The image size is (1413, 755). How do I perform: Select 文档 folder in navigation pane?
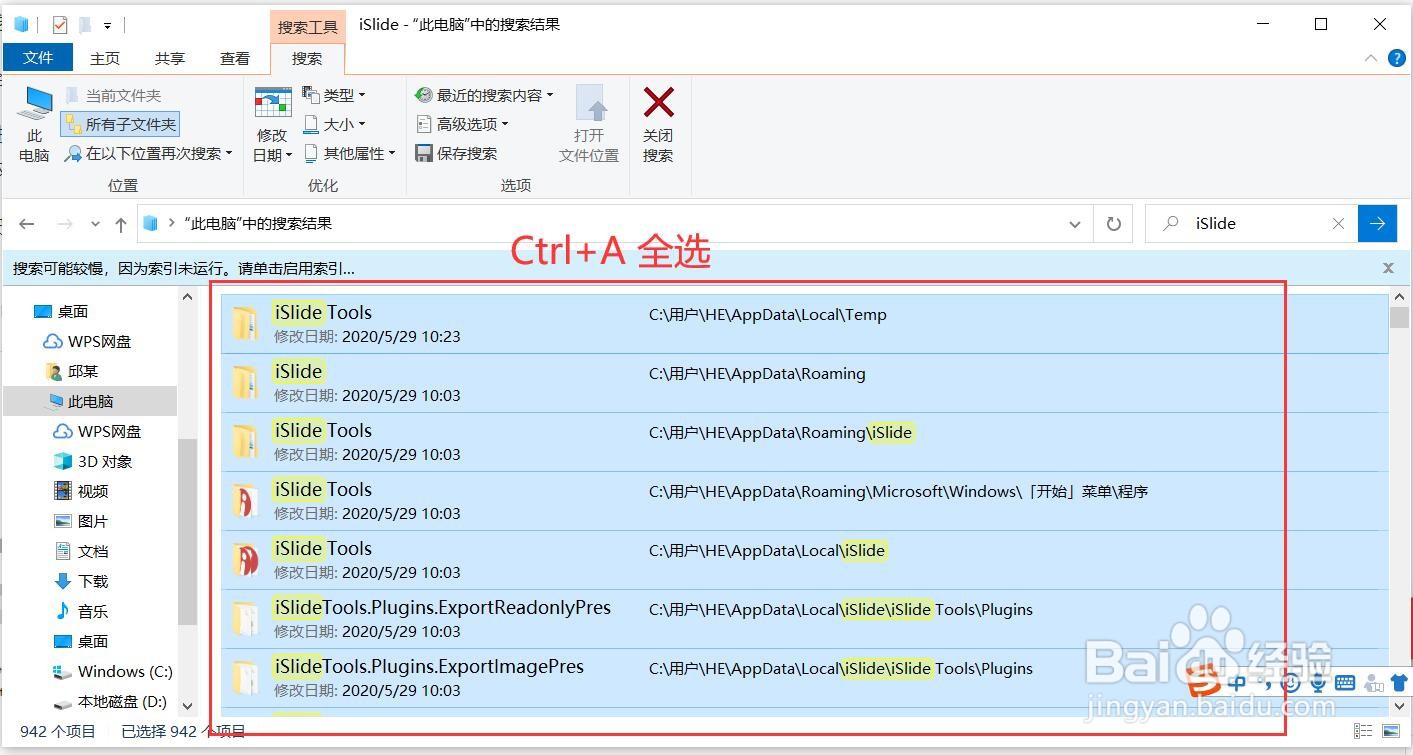click(x=80, y=551)
